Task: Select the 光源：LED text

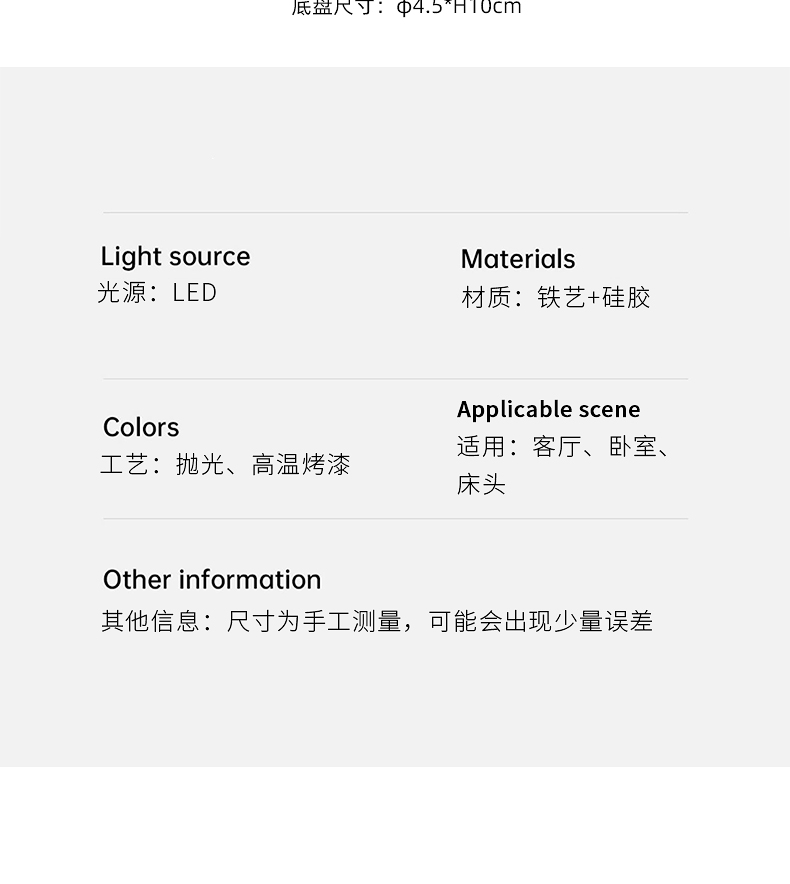Action: tap(157, 293)
